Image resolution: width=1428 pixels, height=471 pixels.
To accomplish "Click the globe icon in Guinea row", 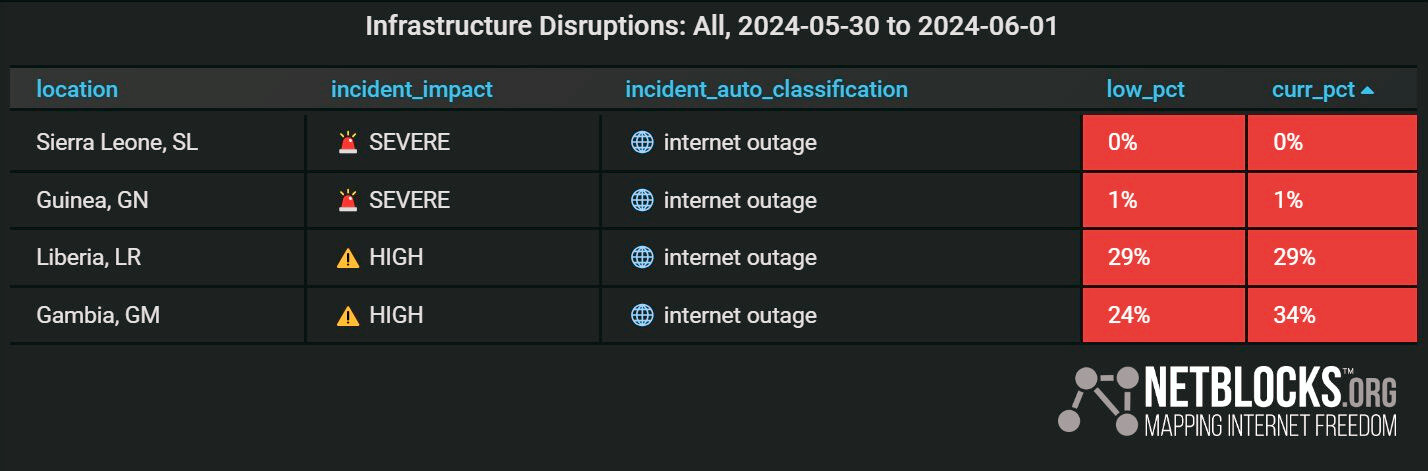I will (x=642, y=200).
